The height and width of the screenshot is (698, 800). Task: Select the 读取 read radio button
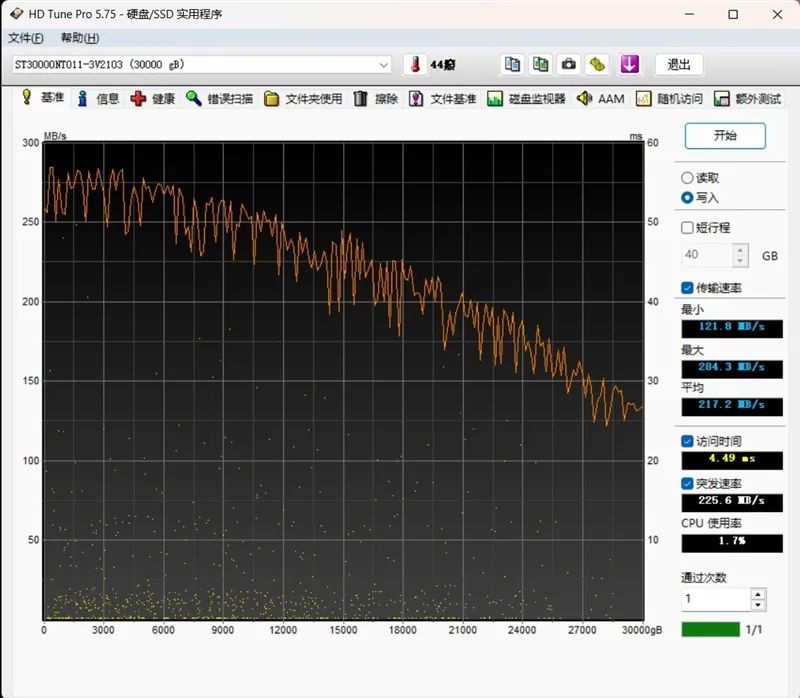point(687,178)
